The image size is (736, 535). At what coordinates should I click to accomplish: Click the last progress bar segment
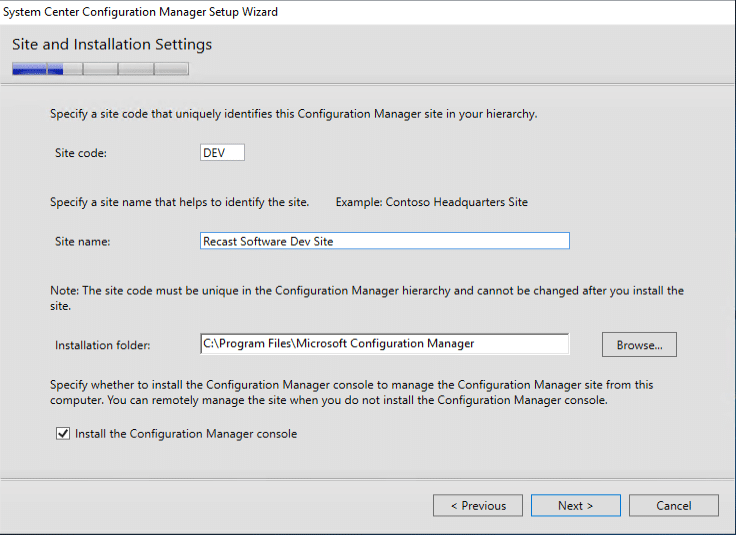(171, 69)
